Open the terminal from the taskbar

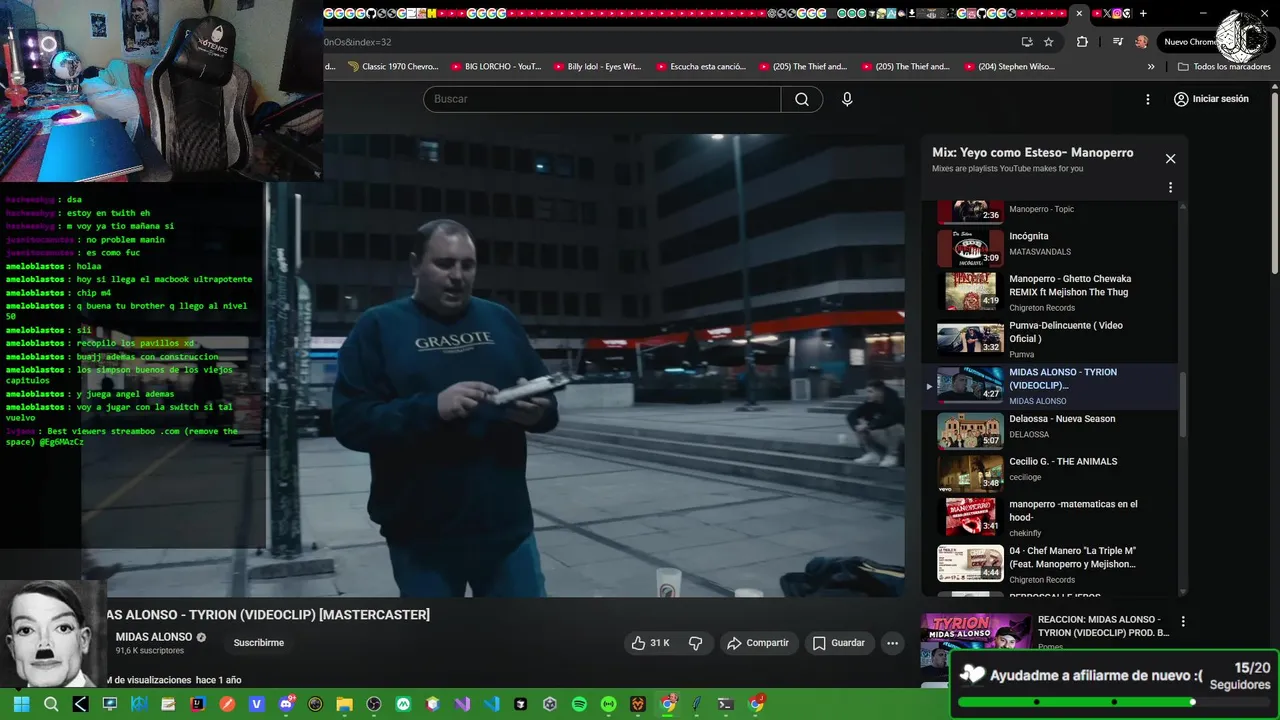point(725,704)
